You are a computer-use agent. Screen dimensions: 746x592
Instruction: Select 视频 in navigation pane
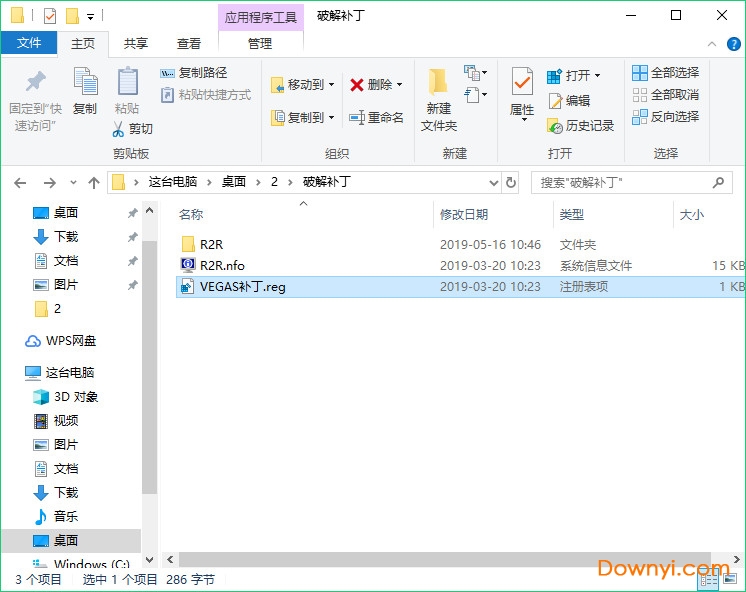[56, 421]
